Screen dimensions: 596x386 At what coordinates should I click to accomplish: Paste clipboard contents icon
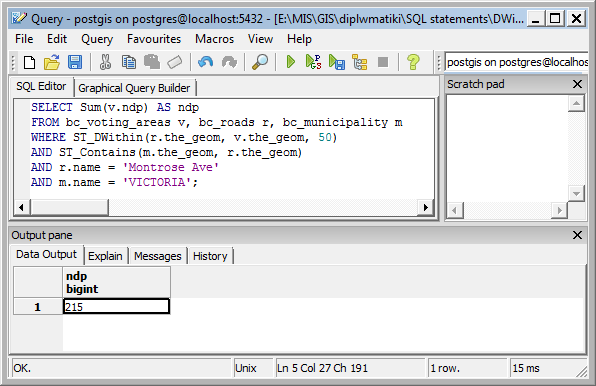pos(152,62)
